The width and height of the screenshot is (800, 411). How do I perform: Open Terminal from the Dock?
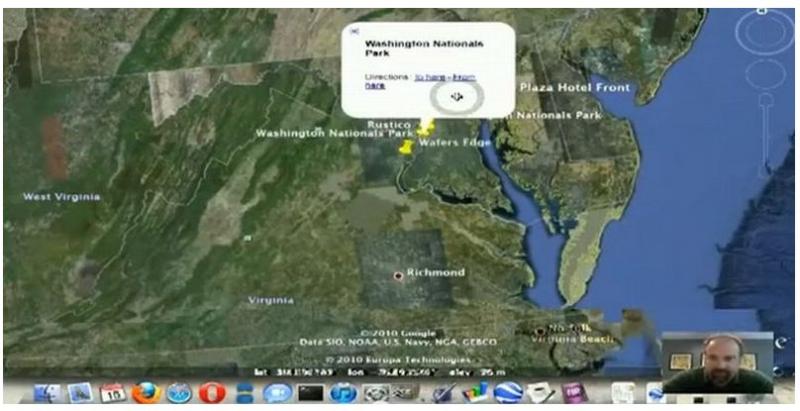click(x=311, y=393)
